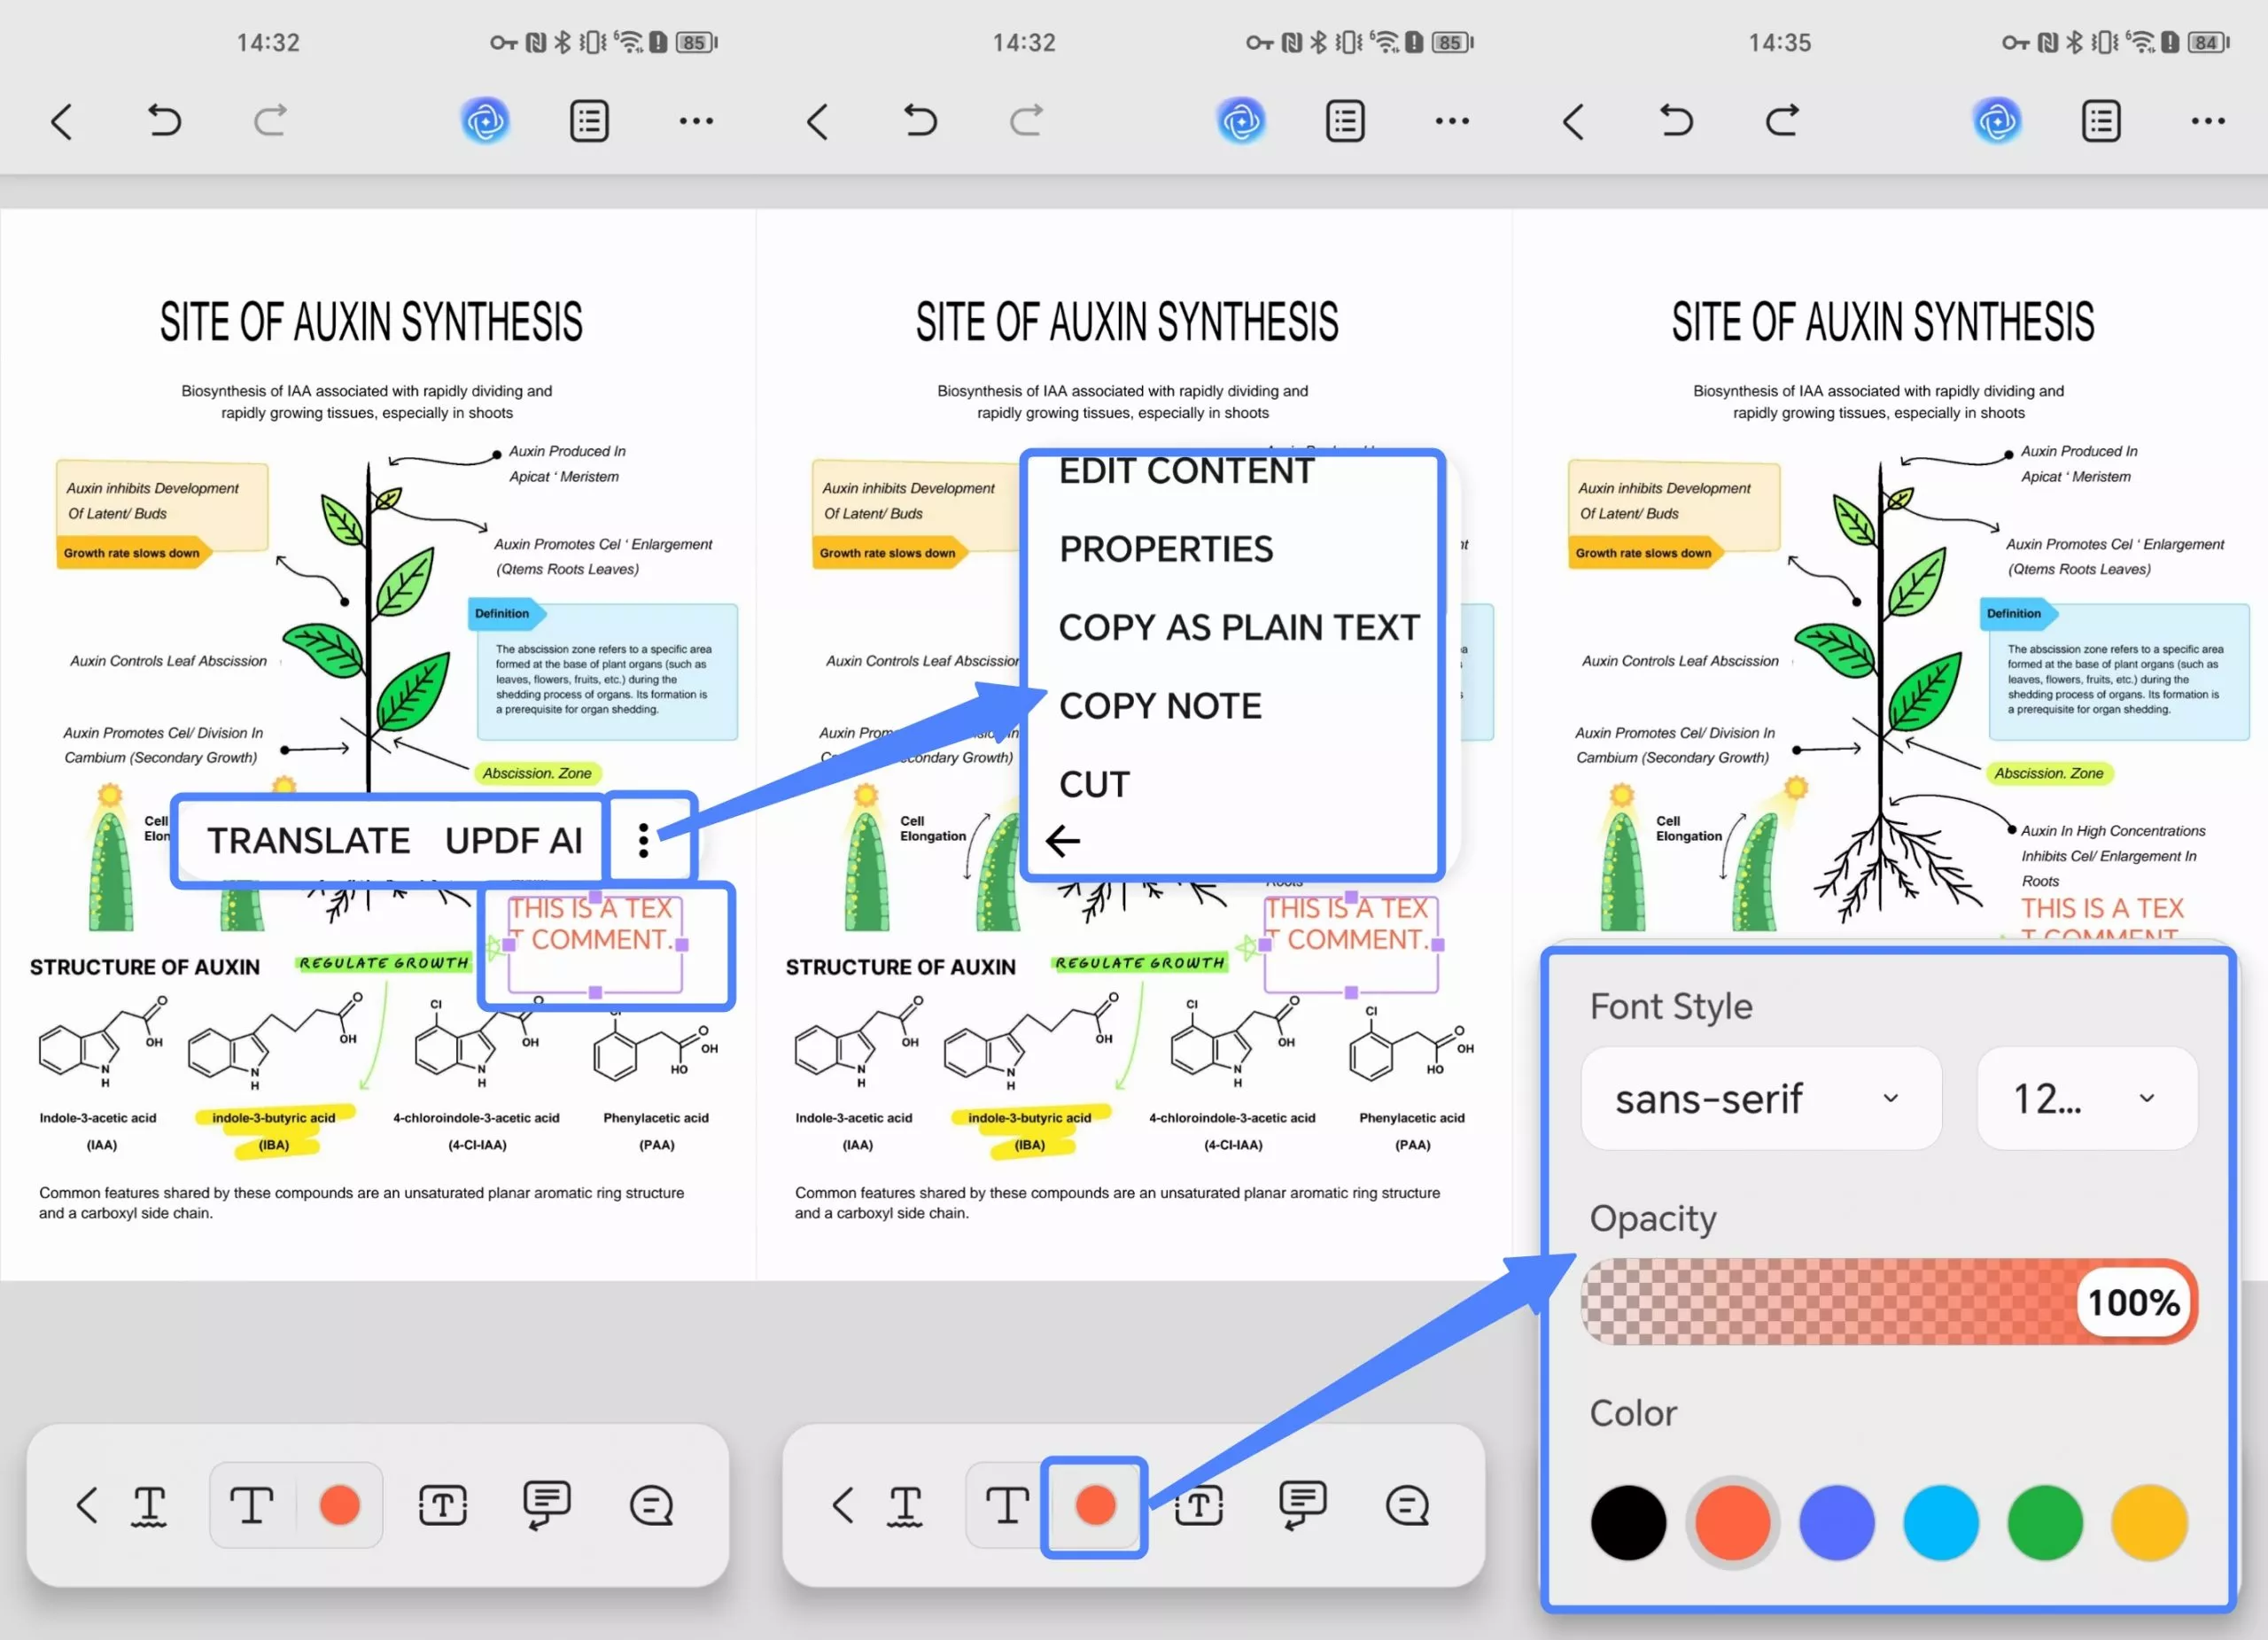
Task: Select the green color swatch
Action: tap(2045, 1522)
